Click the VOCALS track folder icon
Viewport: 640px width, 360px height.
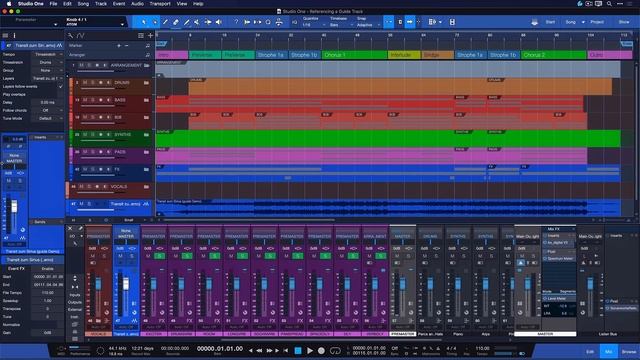pyautogui.click(x=146, y=187)
